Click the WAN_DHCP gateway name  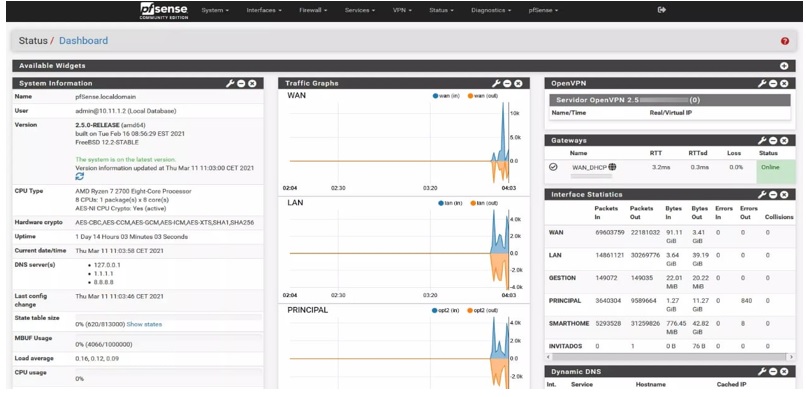click(589, 167)
